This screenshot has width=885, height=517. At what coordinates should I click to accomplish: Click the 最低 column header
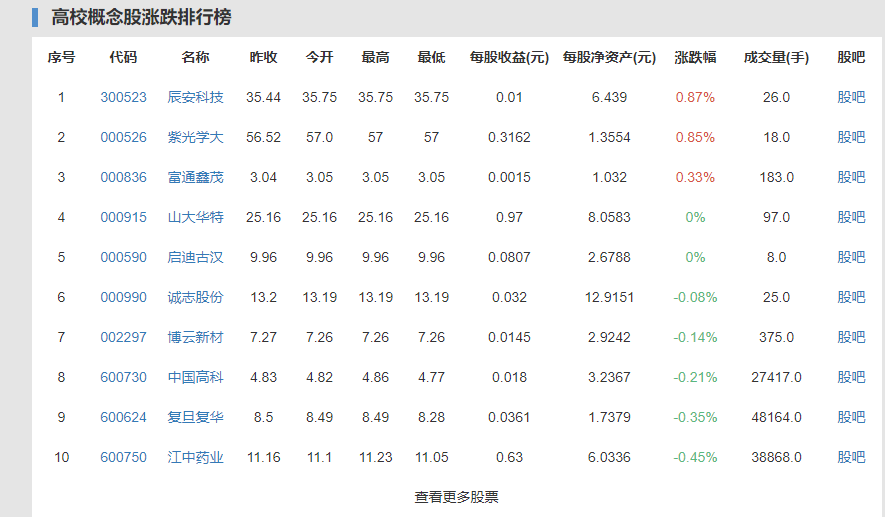point(431,58)
